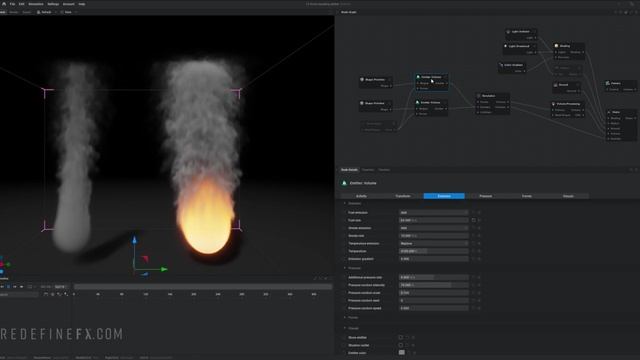Select the Light Directional node icon
The height and width of the screenshot is (360, 640).
(x=506, y=46)
